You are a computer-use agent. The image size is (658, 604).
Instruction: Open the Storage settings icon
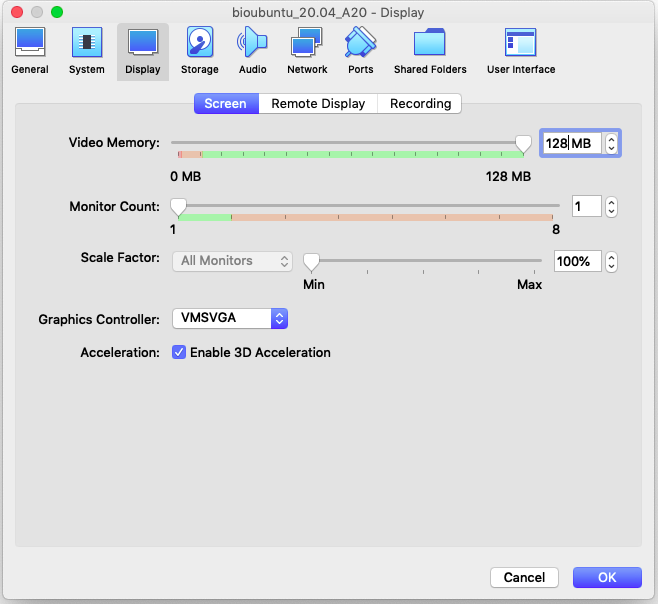click(200, 51)
